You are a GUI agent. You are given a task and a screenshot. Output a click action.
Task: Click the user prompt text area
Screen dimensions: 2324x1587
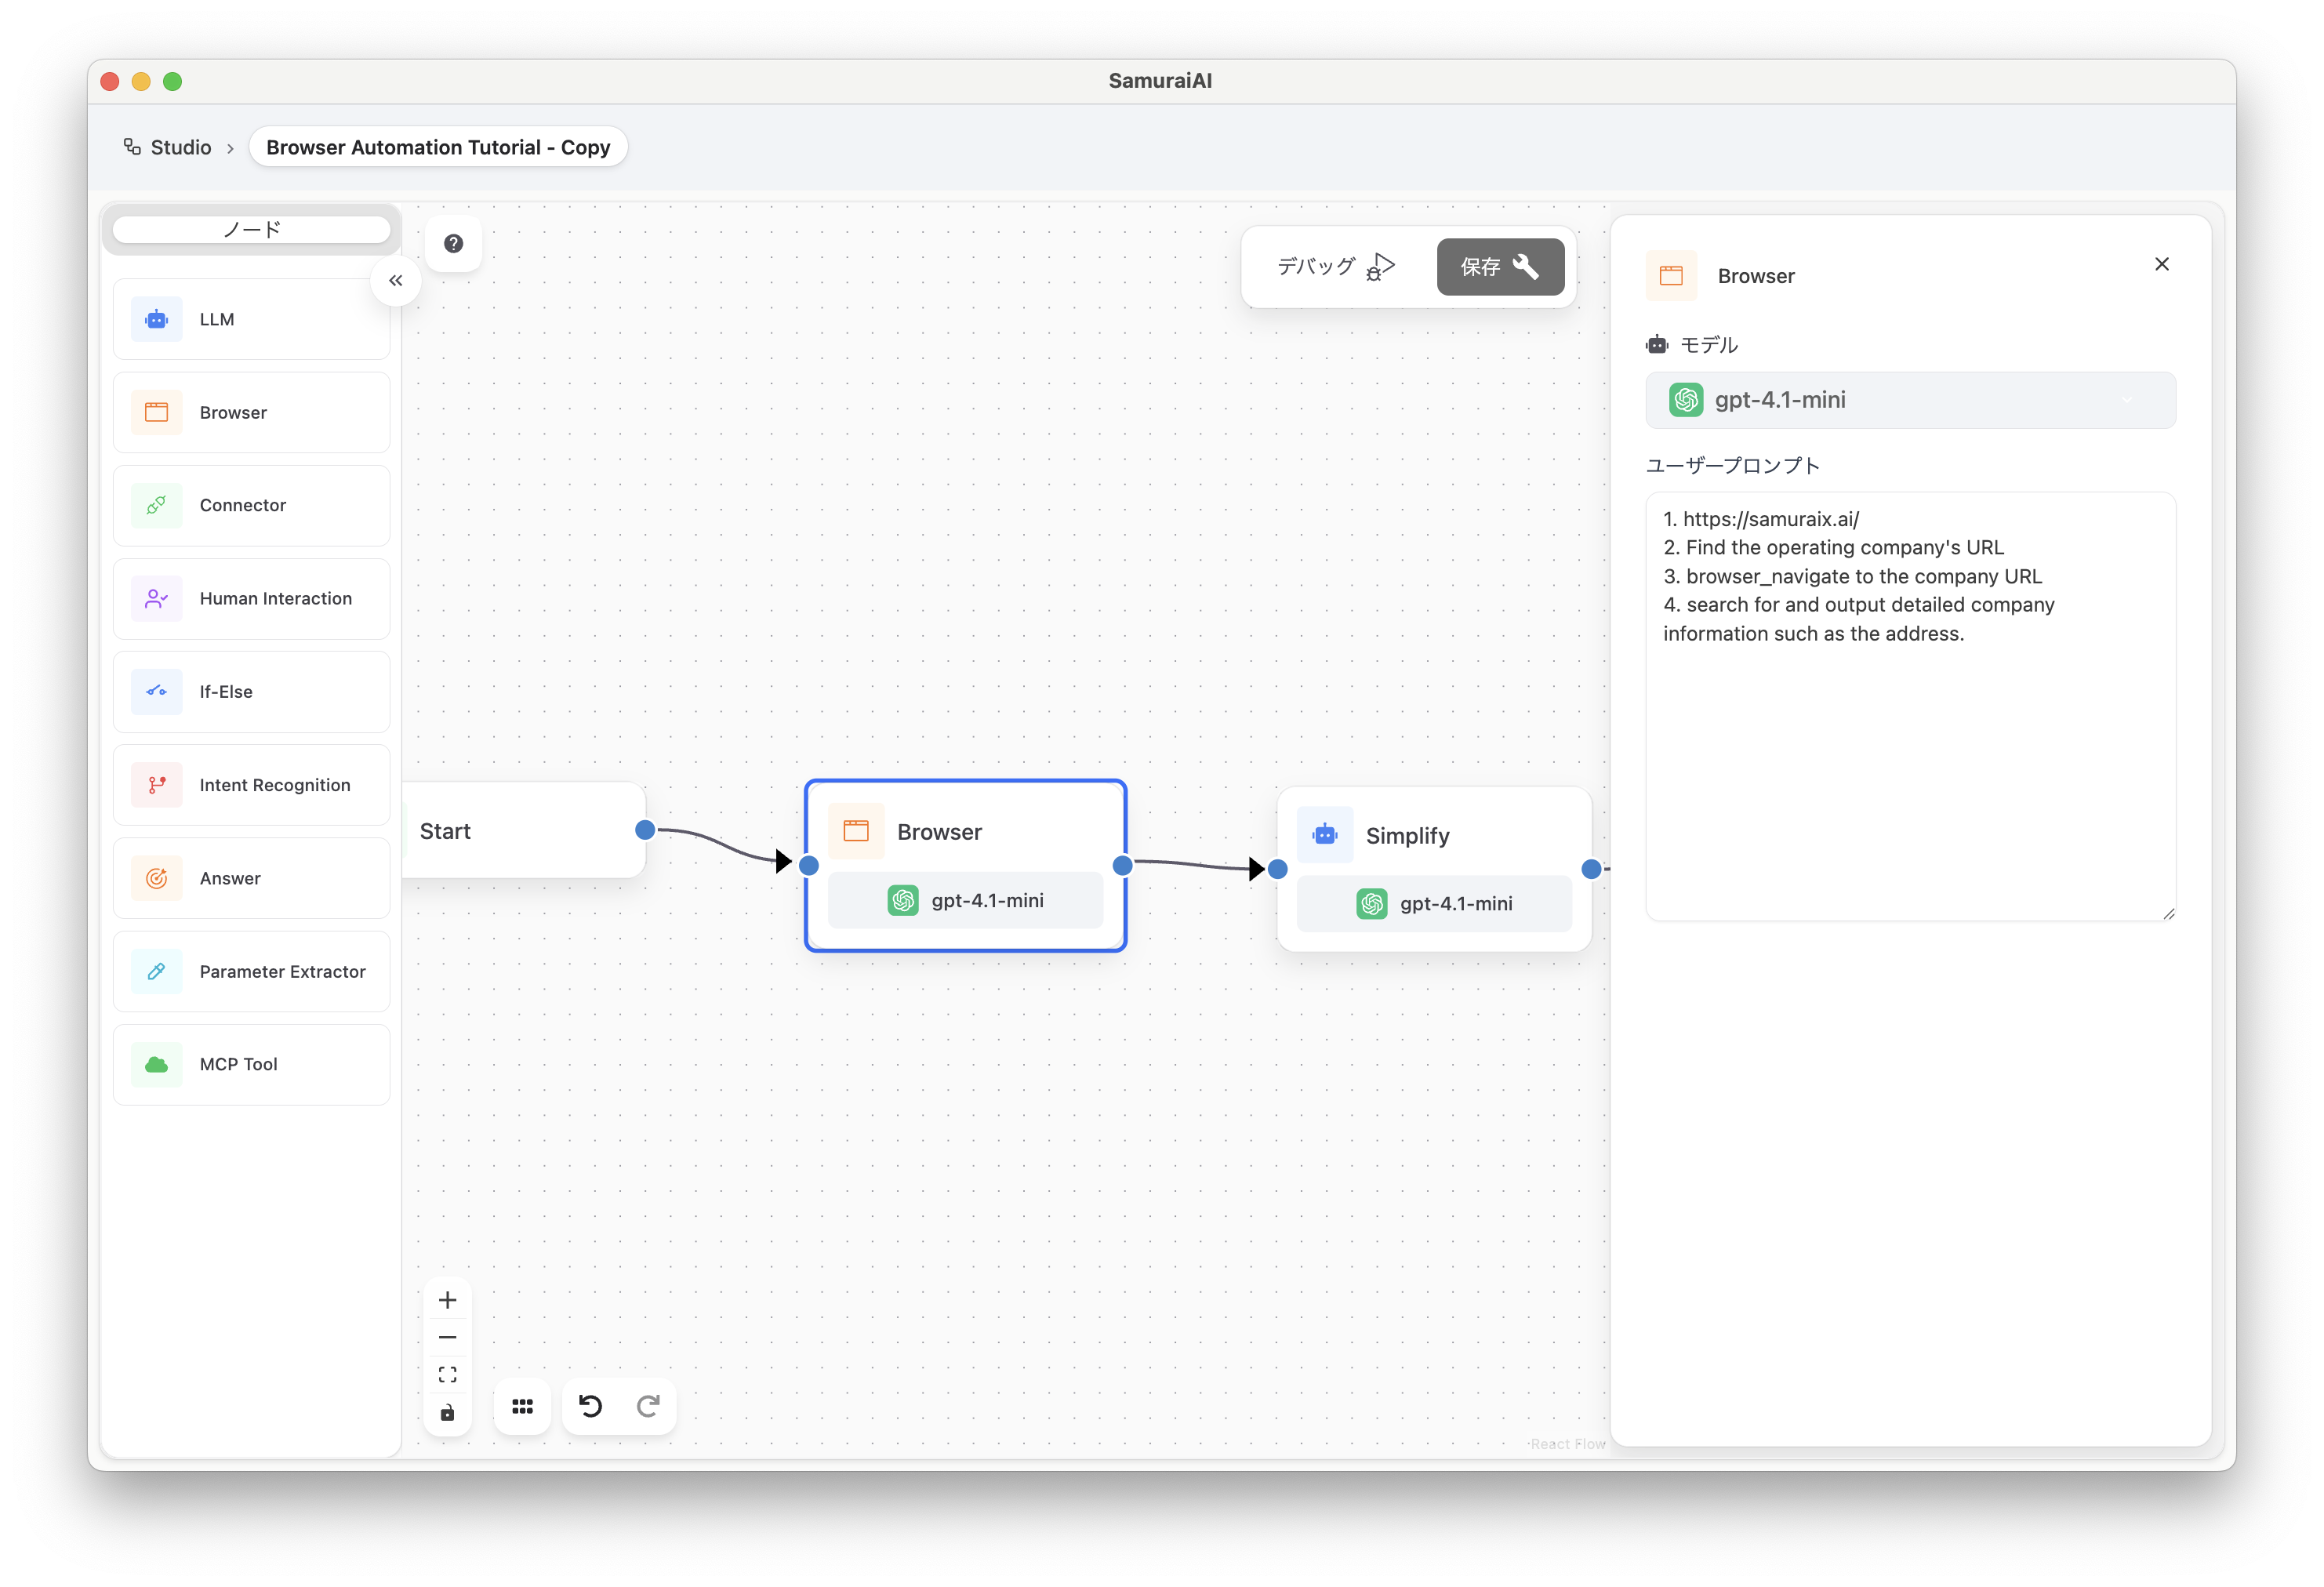pos(1910,706)
